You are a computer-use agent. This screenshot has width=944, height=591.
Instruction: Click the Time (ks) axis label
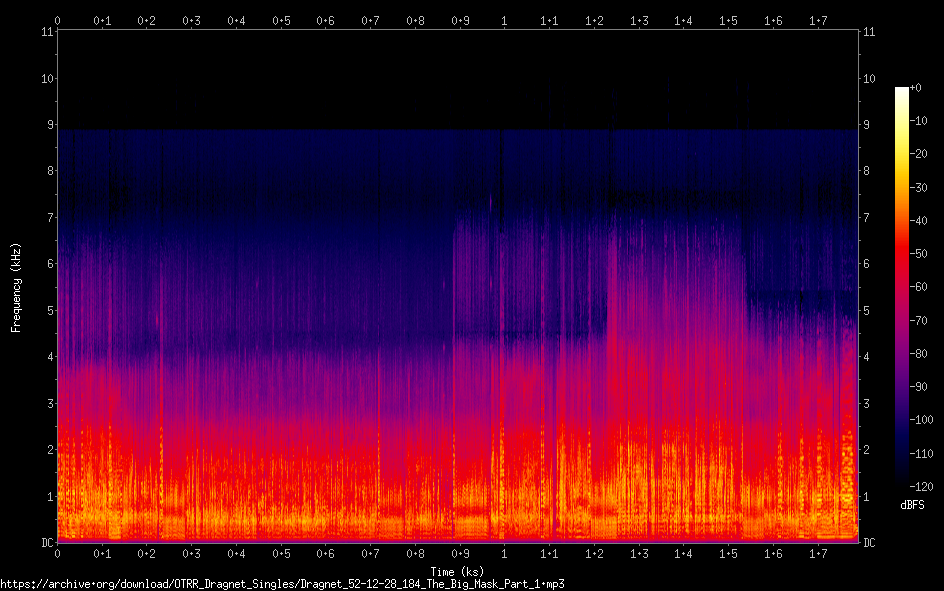click(x=457, y=571)
